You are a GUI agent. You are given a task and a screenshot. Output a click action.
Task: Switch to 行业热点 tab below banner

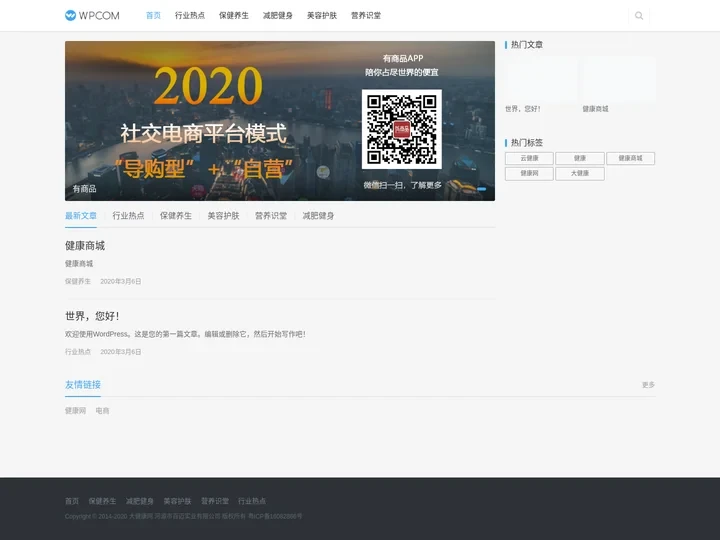coord(128,216)
